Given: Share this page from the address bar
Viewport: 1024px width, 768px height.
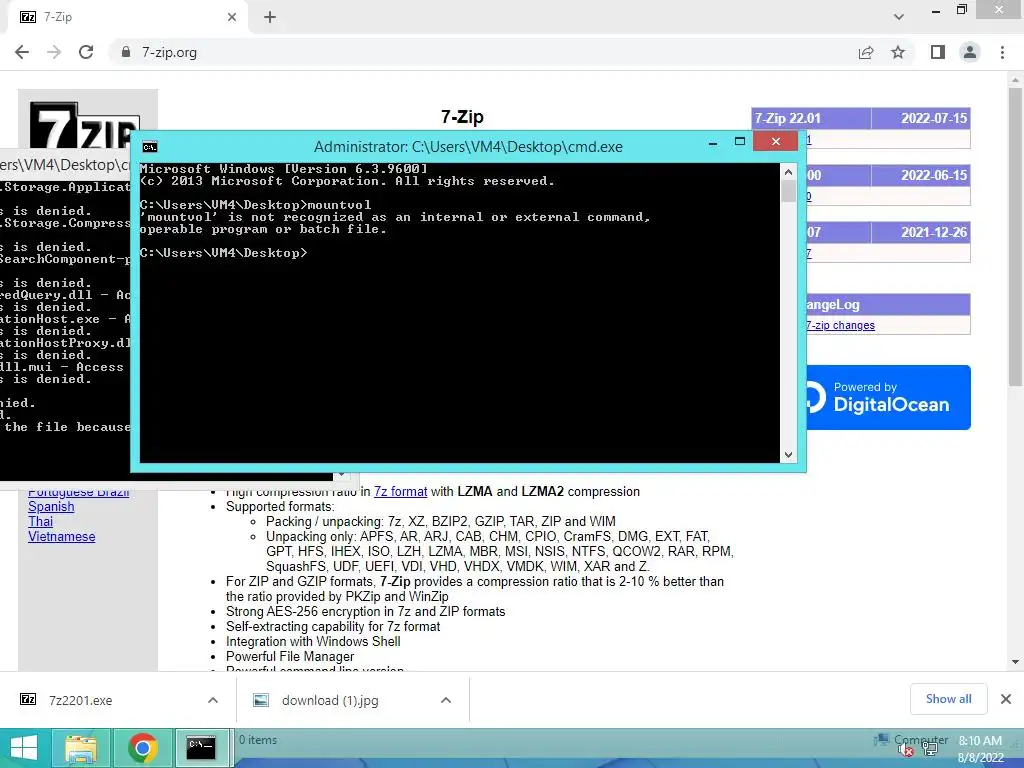Looking at the screenshot, I should click(866, 52).
